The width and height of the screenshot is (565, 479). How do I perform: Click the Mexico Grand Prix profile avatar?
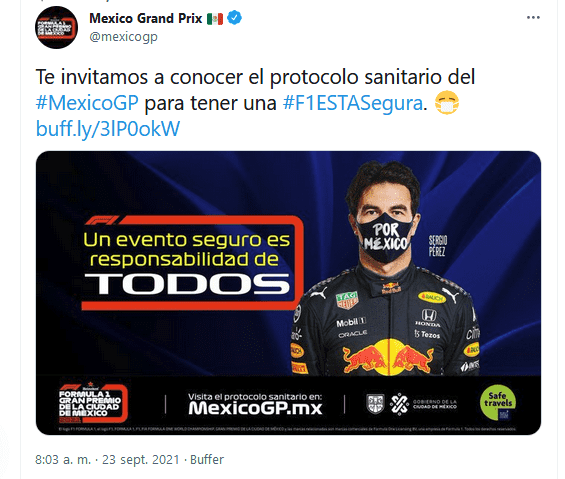pos(56,27)
